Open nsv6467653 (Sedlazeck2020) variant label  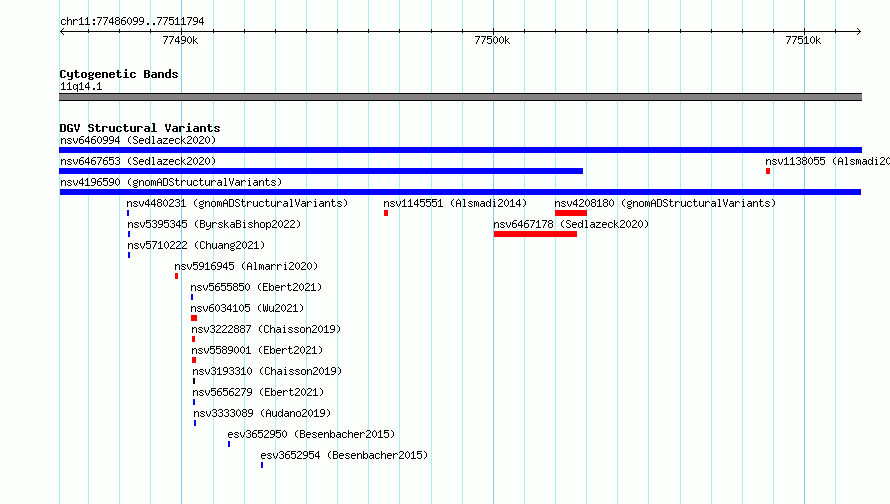[138, 161]
